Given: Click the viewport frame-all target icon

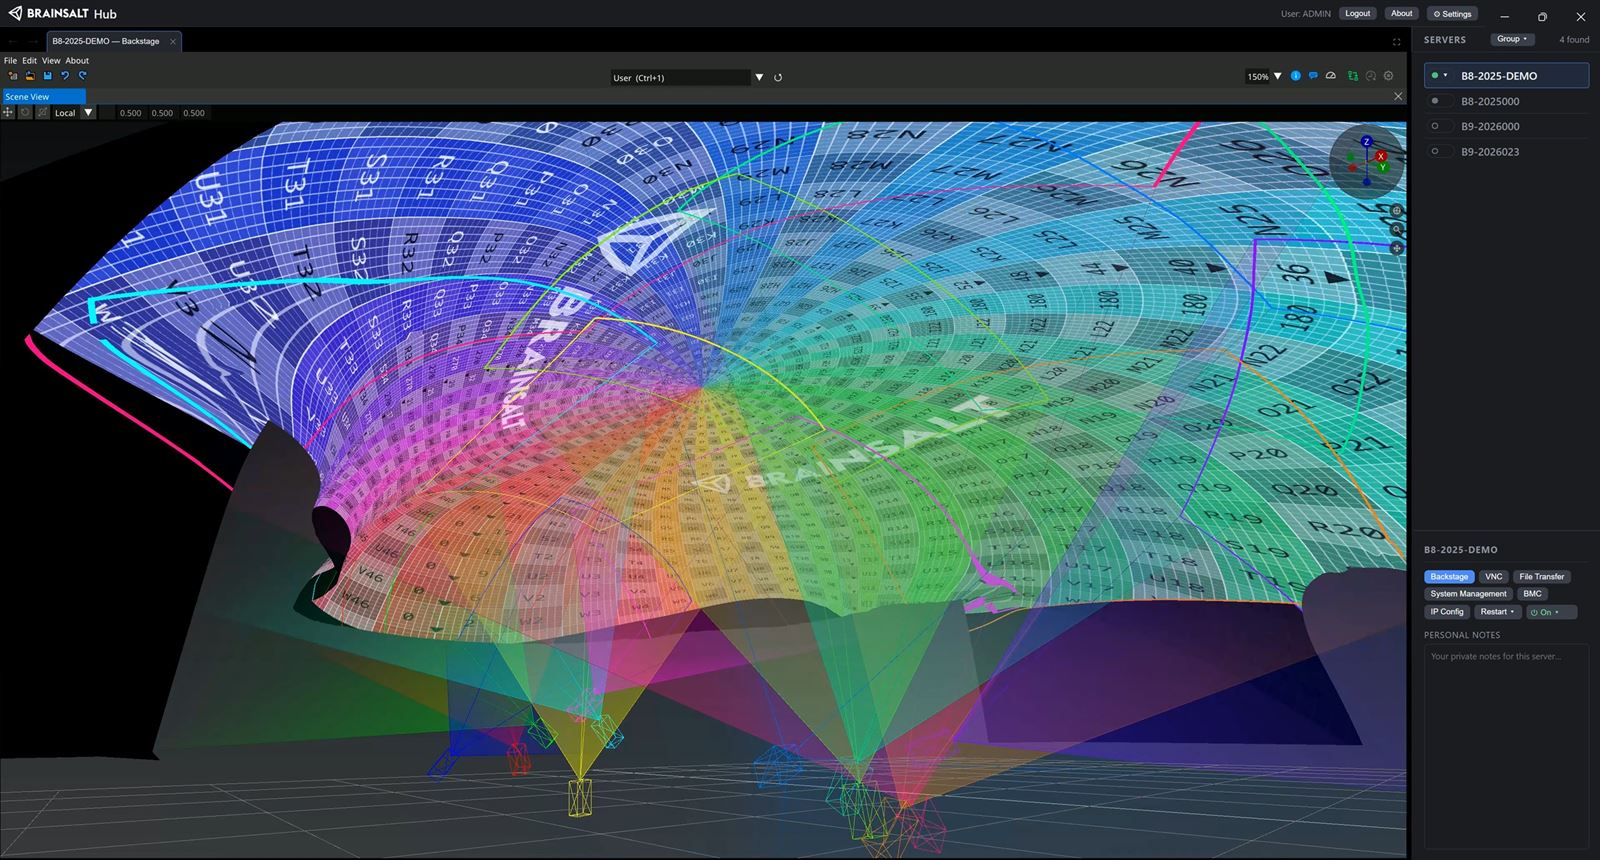Looking at the screenshot, I should point(1397,211).
